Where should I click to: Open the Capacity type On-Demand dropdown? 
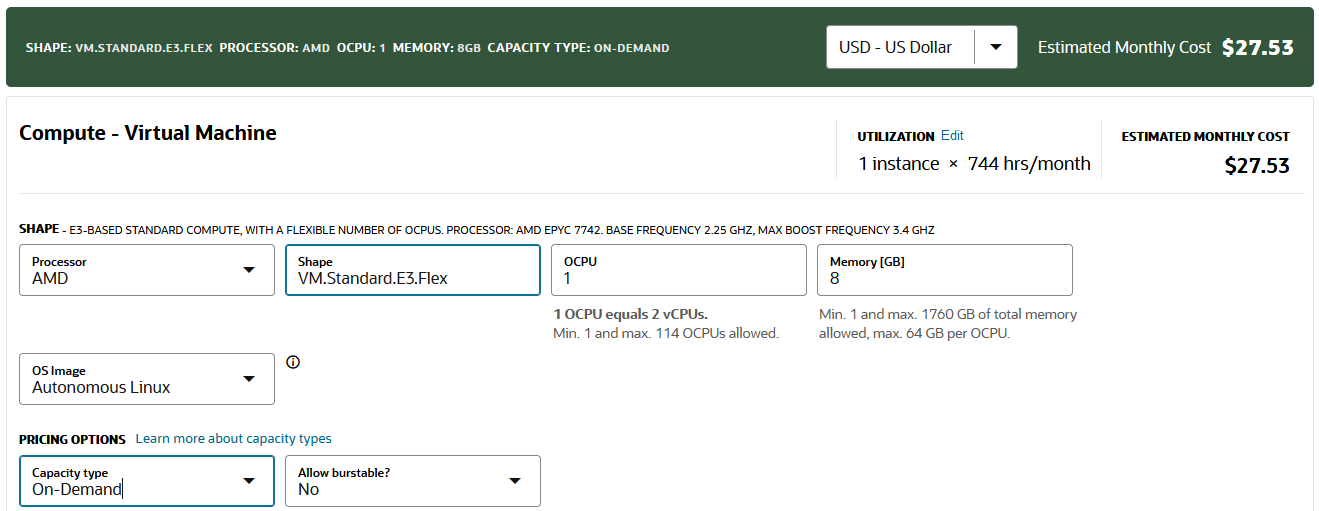pyautogui.click(x=147, y=481)
